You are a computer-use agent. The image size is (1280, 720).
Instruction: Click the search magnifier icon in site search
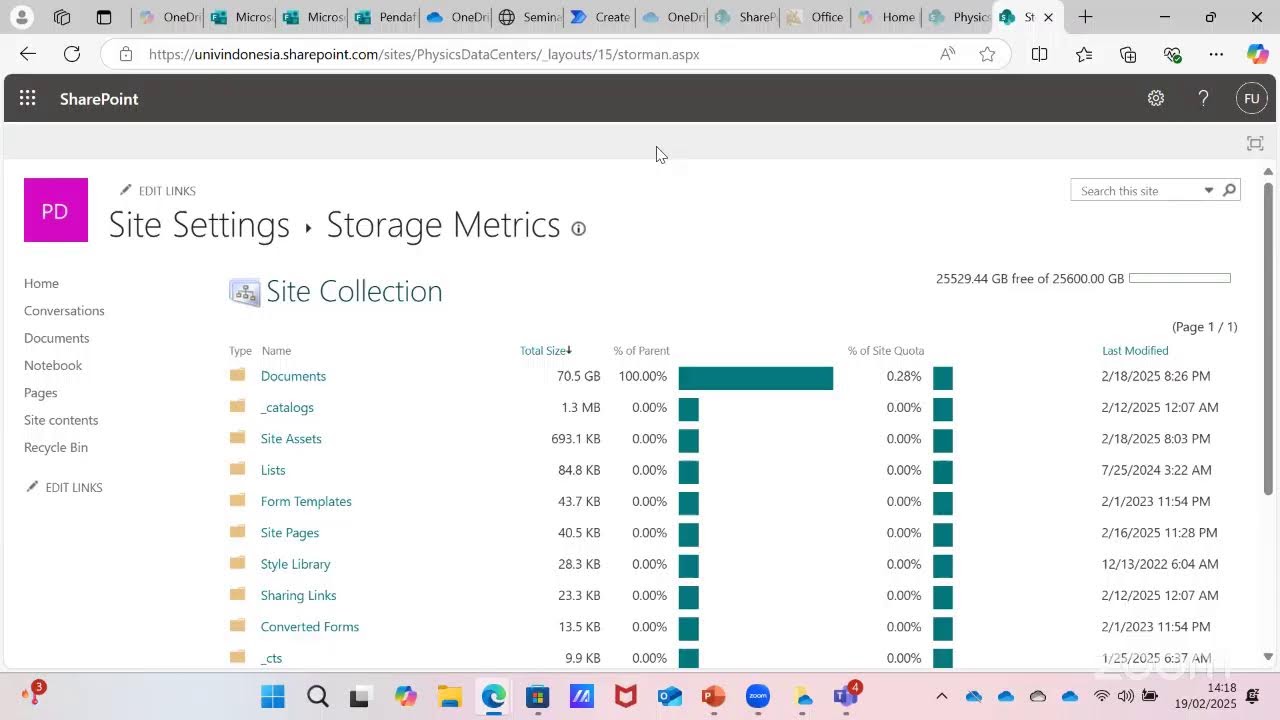(1229, 190)
